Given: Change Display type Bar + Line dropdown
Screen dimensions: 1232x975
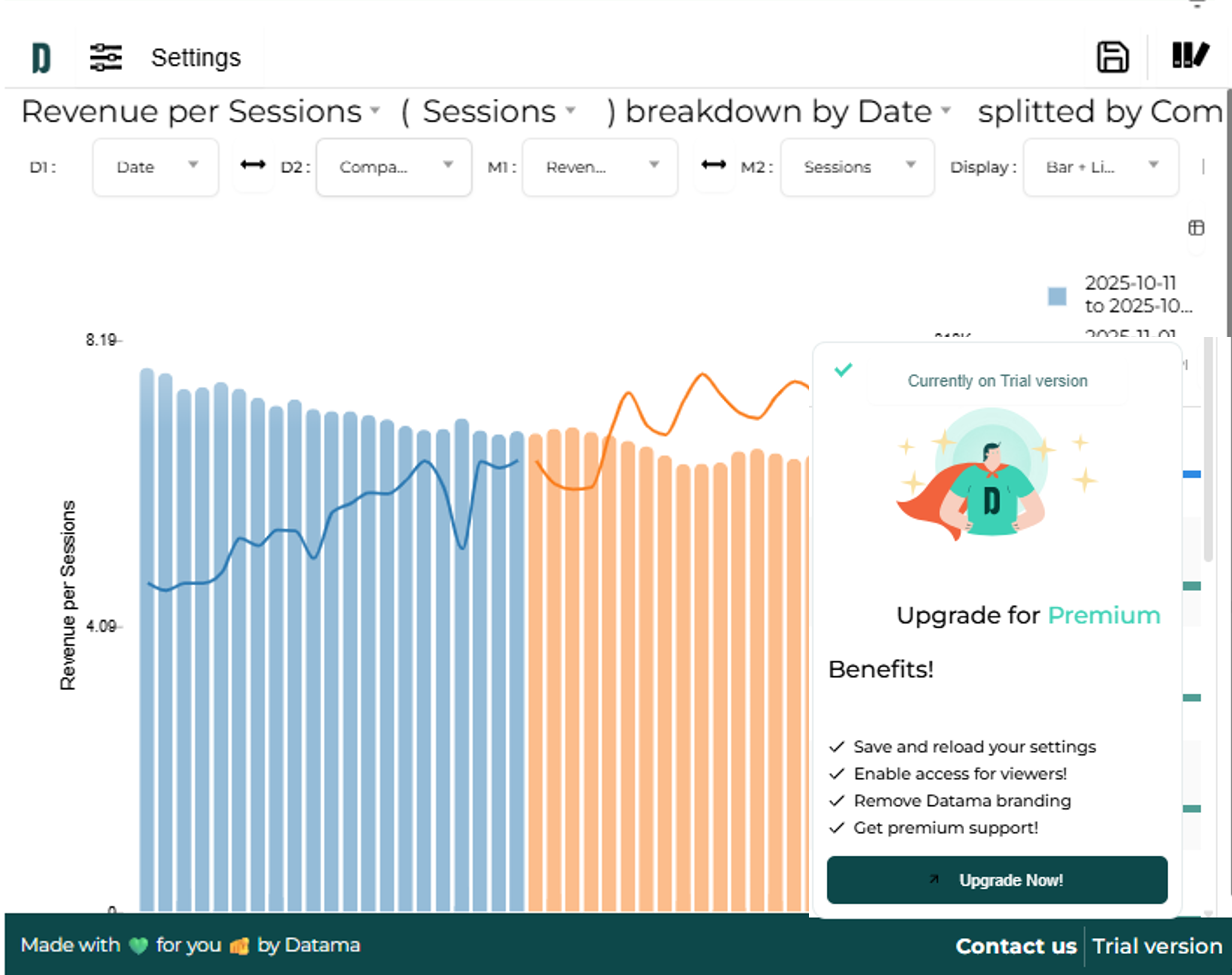Looking at the screenshot, I should 1100,167.
